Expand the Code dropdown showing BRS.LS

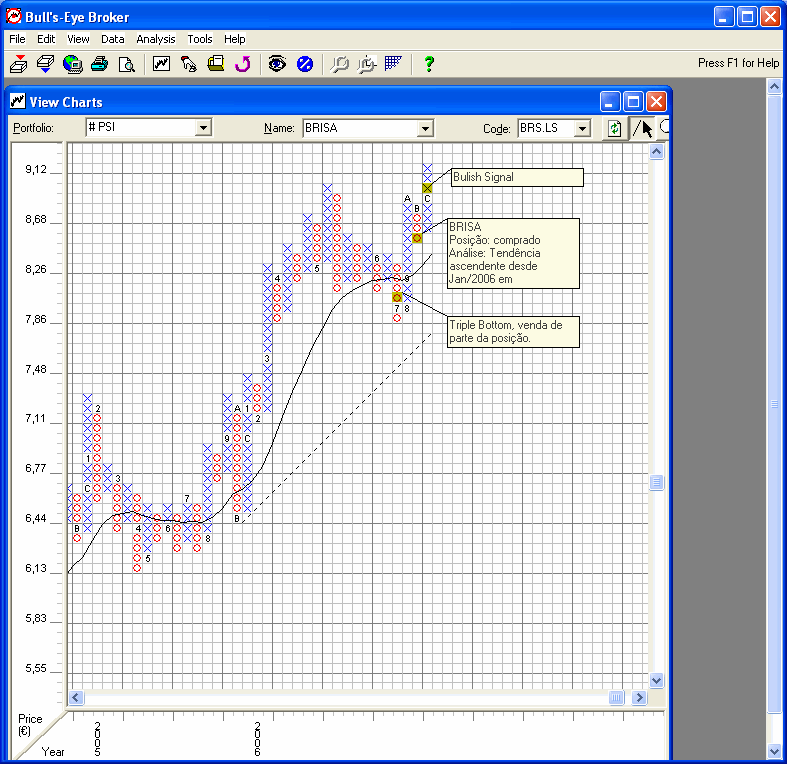[582, 128]
